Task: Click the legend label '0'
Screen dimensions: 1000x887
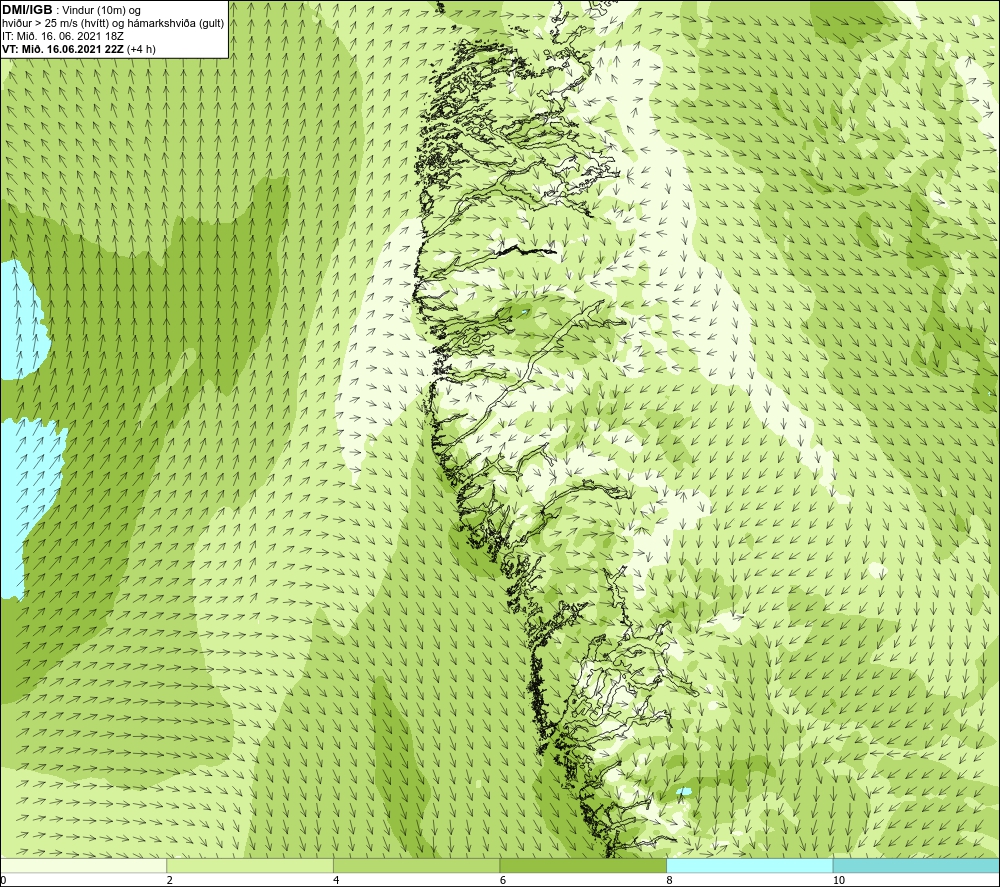Action: (x=3, y=880)
